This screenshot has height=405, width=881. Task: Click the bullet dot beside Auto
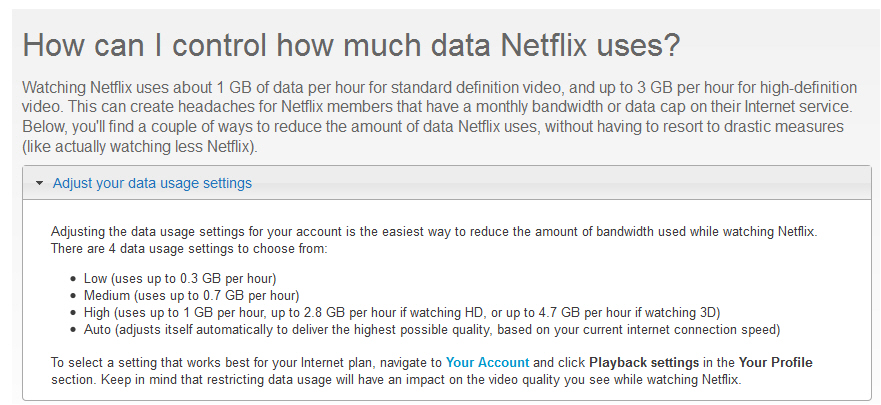[73, 330]
